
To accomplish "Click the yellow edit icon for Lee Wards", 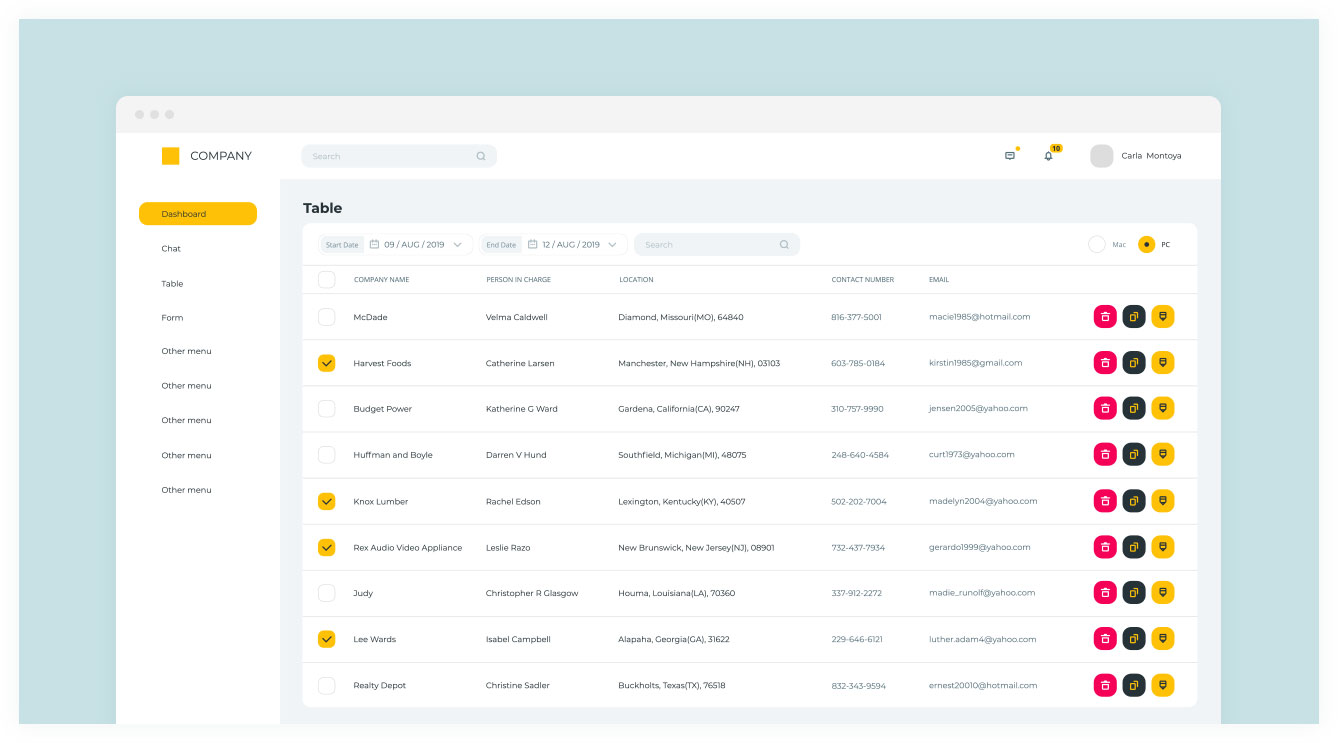I will coord(1162,638).
